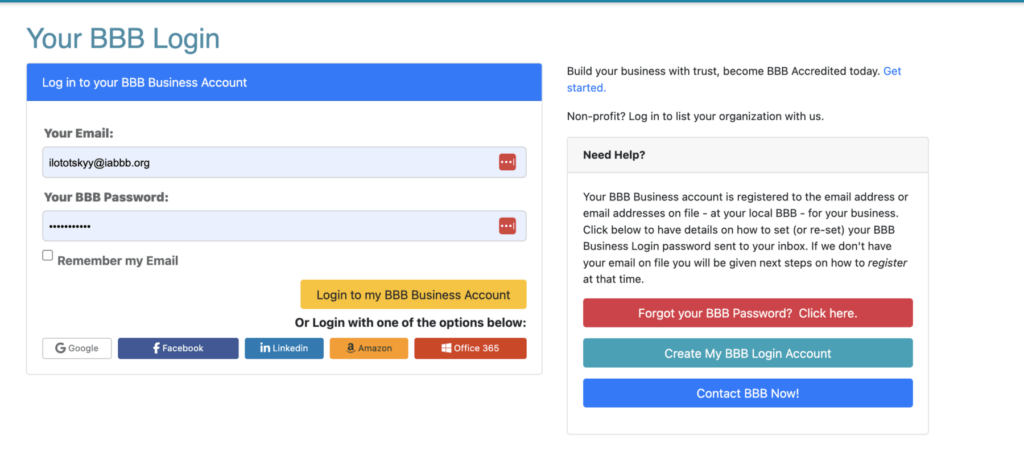Click the "Non-profit? Log in" text line
This screenshot has height=451, width=1024.
pyautogui.click(x=696, y=117)
